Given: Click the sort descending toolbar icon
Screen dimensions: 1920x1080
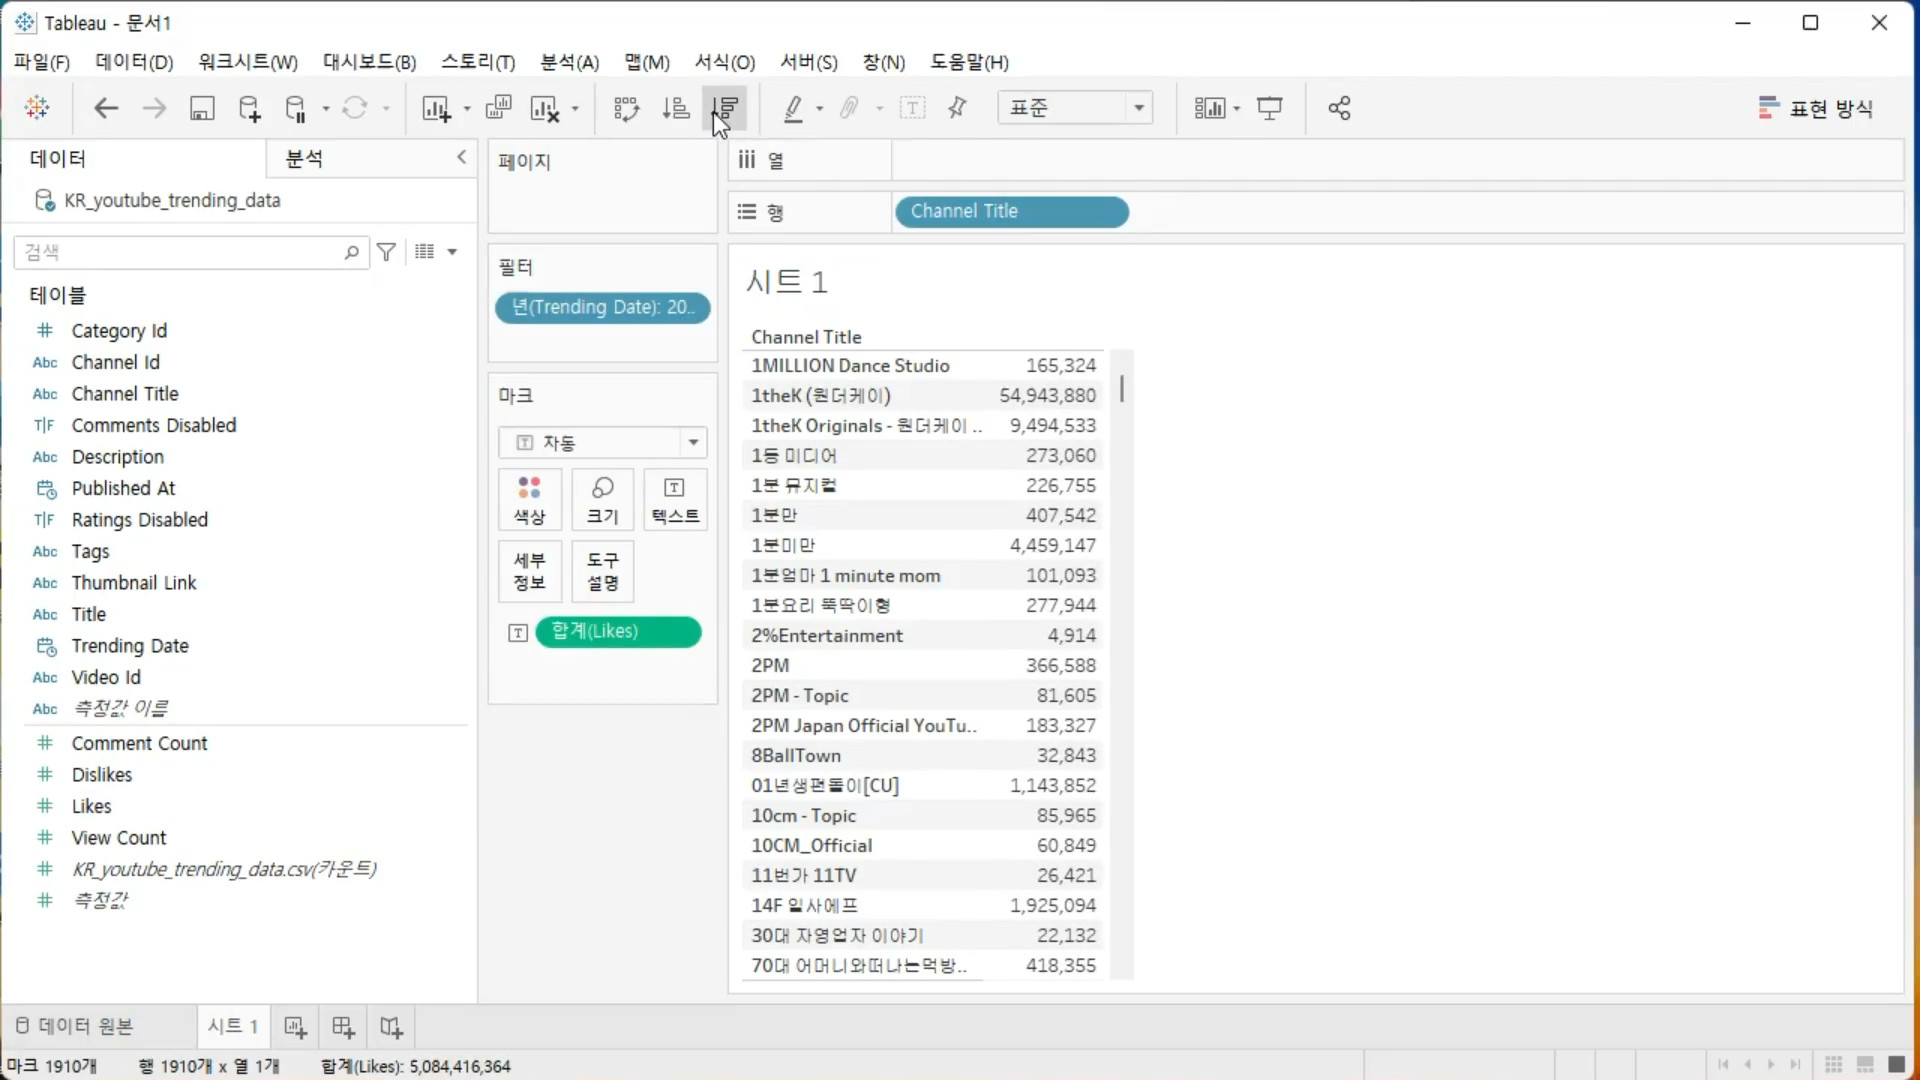Looking at the screenshot, I should click(x=727, y=108).
